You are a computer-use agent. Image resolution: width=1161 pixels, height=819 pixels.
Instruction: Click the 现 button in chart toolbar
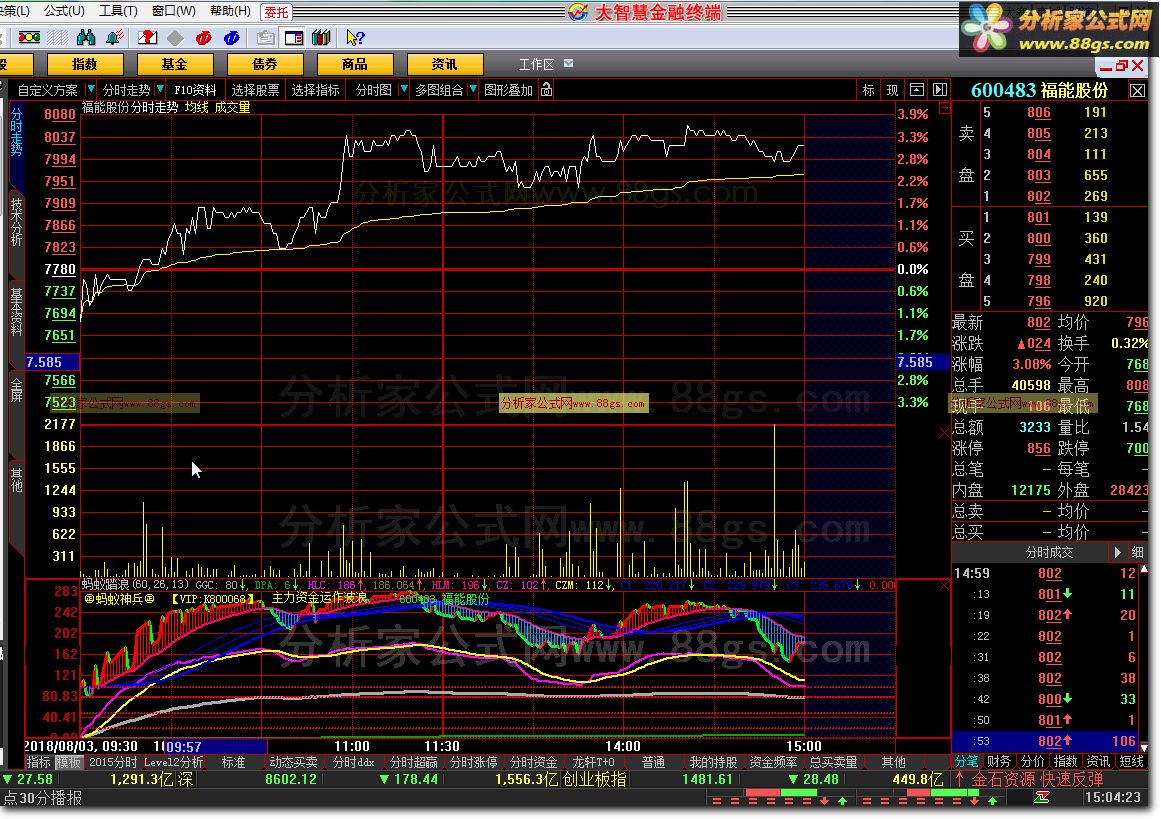(893, 90)
